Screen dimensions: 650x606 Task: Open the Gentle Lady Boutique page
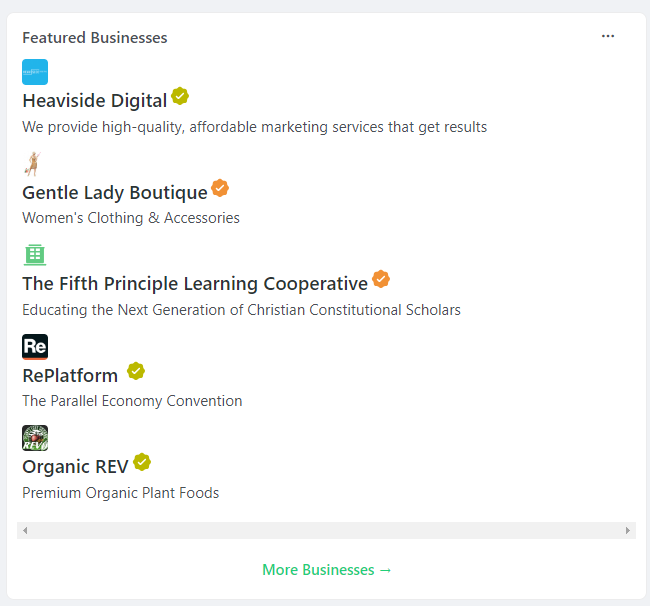115,193
